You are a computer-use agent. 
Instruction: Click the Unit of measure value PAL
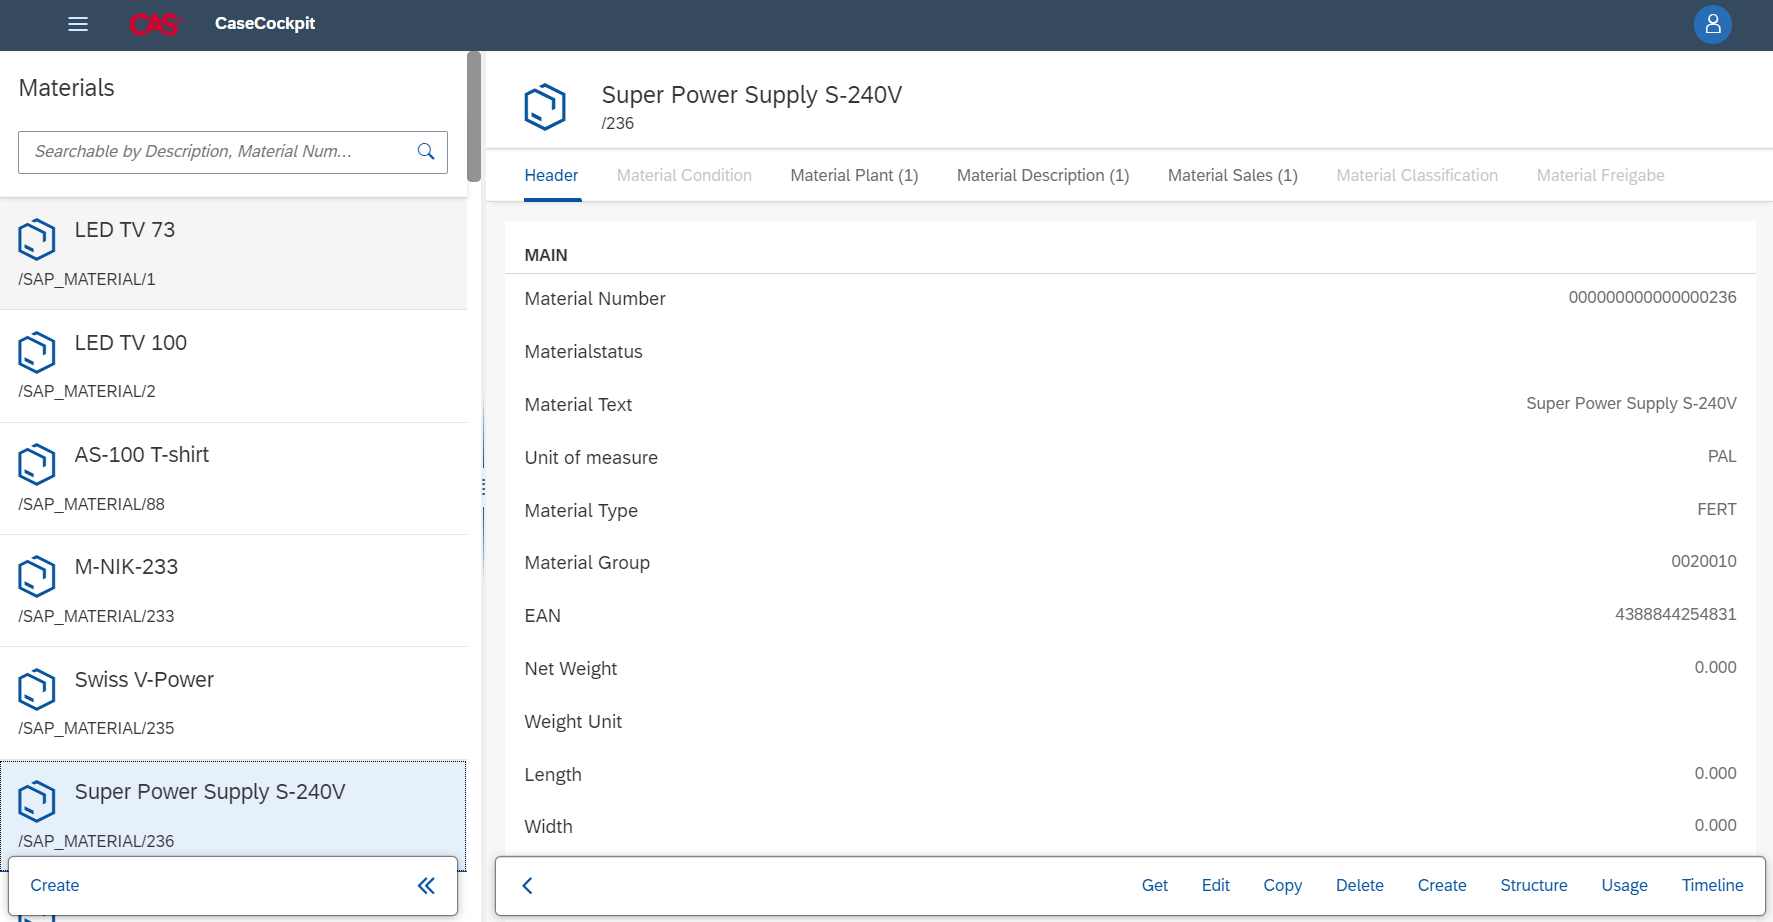click(1722, 456)
